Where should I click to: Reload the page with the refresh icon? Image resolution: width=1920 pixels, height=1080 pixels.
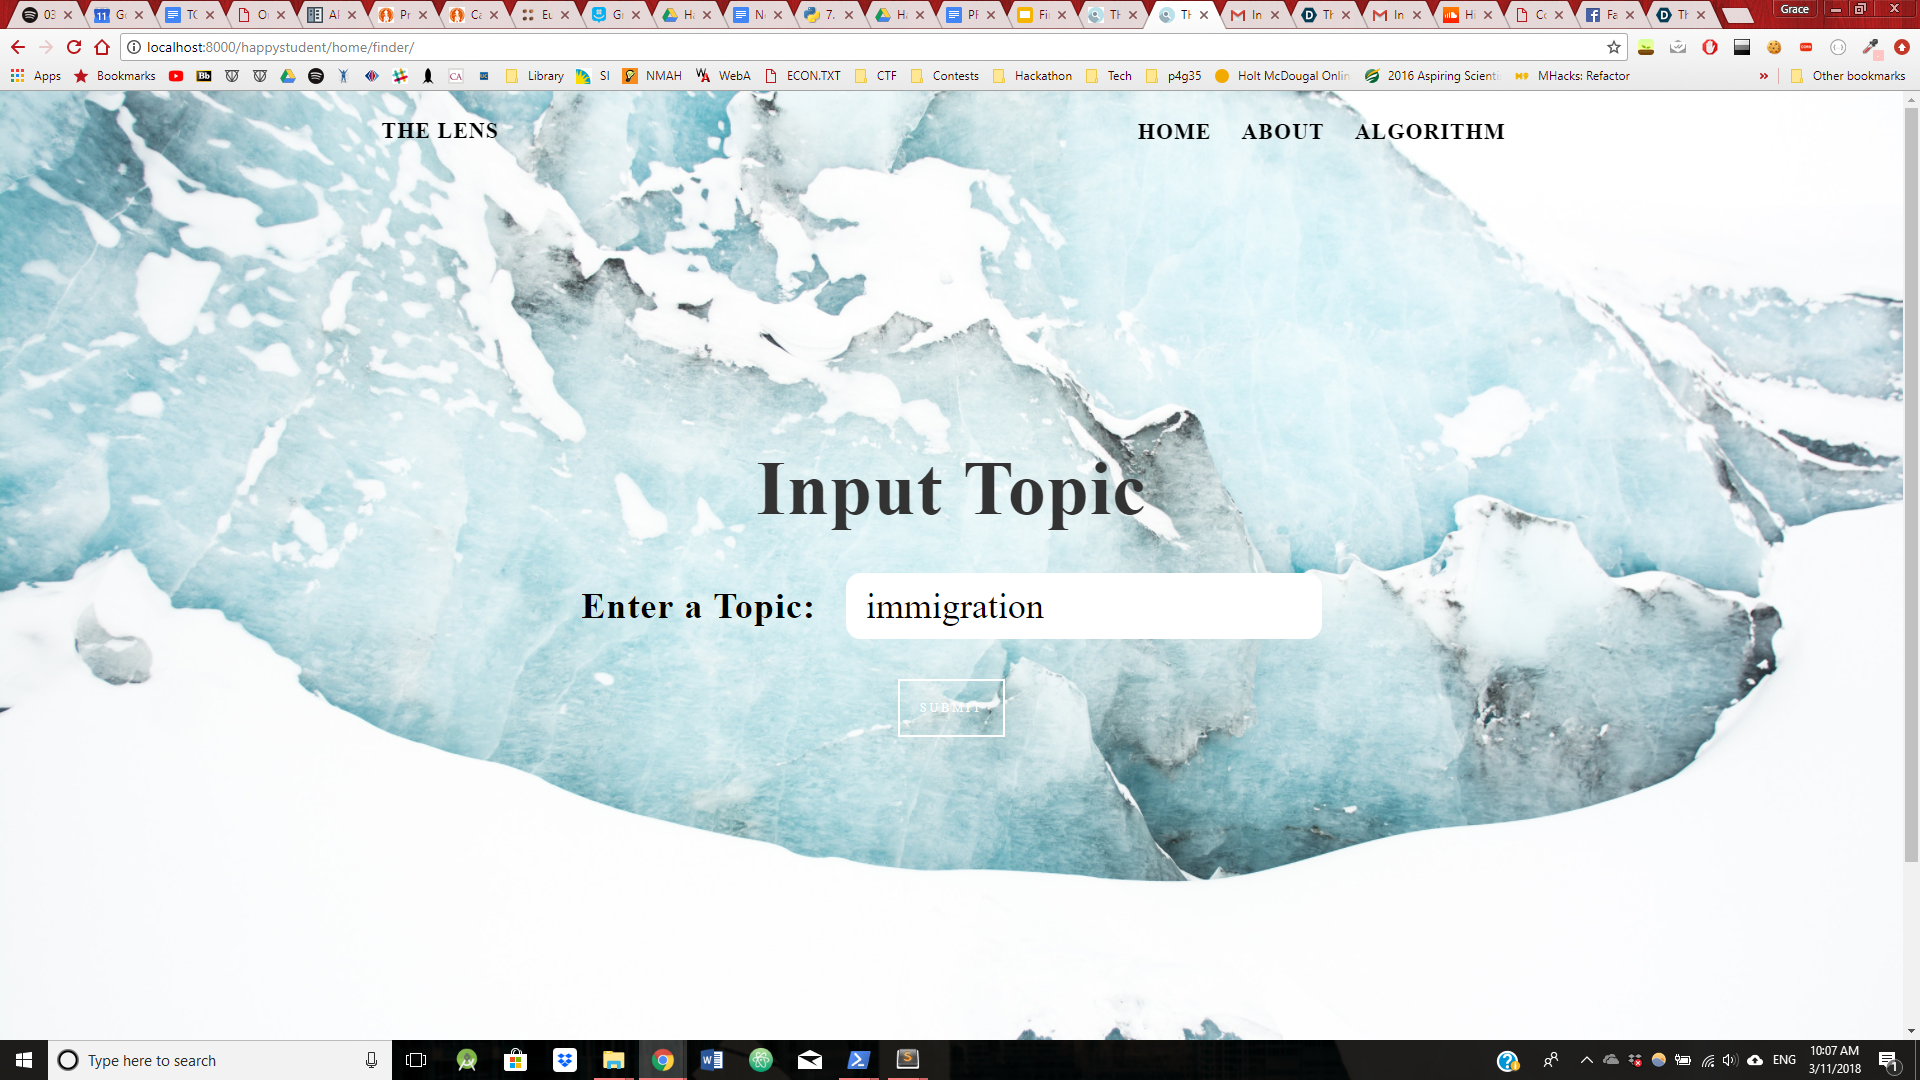pyautogui.click(x=74, y=47)
